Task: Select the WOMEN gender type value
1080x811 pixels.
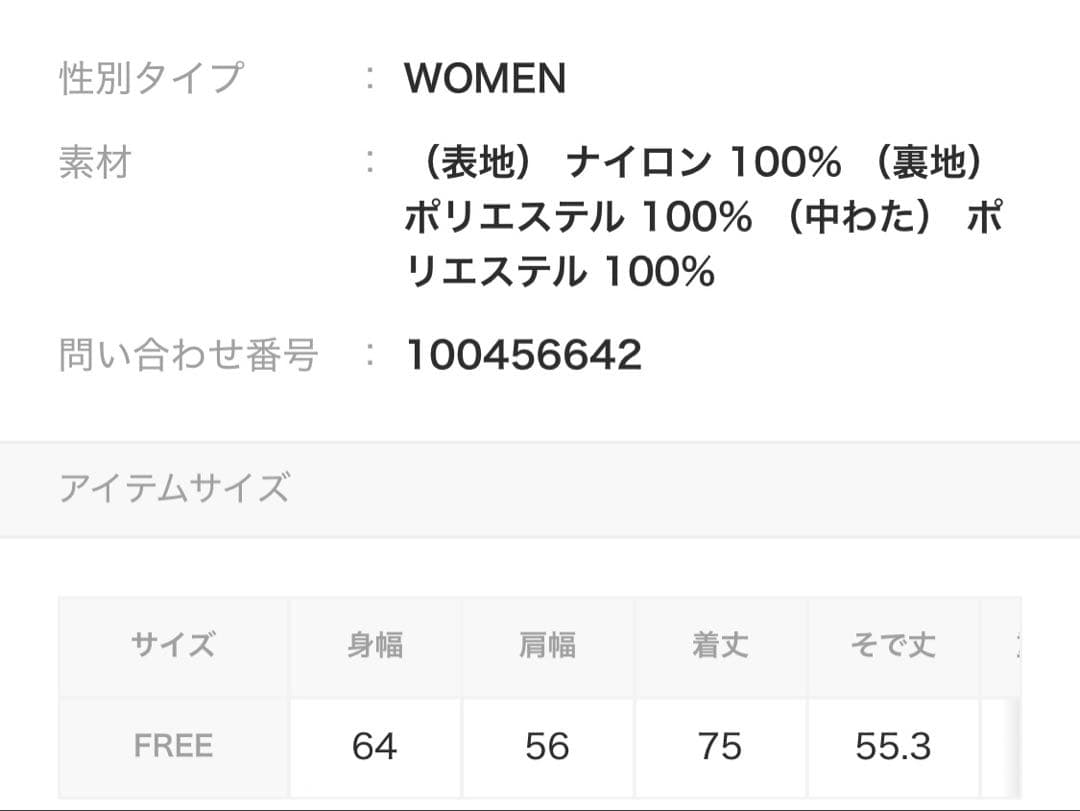Action: [x=485, y=78]
